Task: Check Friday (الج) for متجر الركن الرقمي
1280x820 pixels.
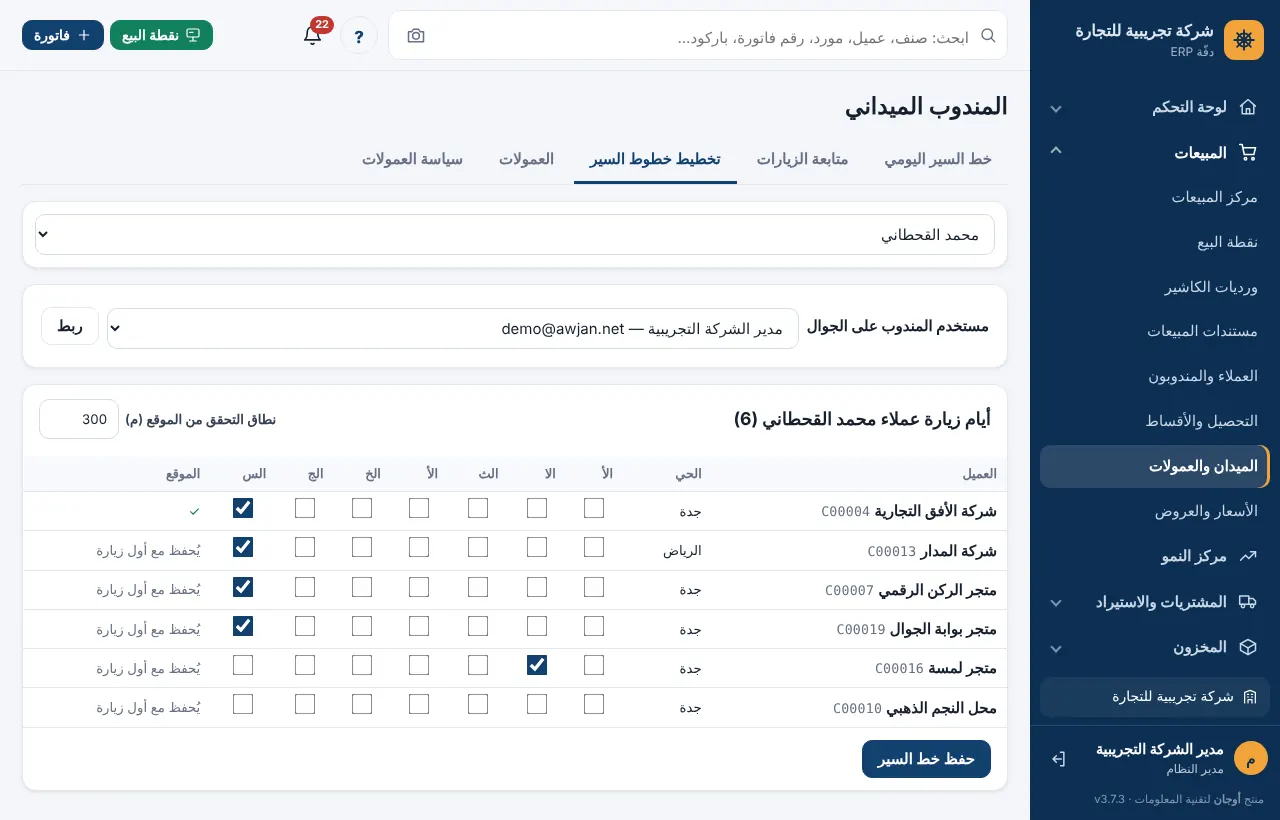Action: [305, 587]
